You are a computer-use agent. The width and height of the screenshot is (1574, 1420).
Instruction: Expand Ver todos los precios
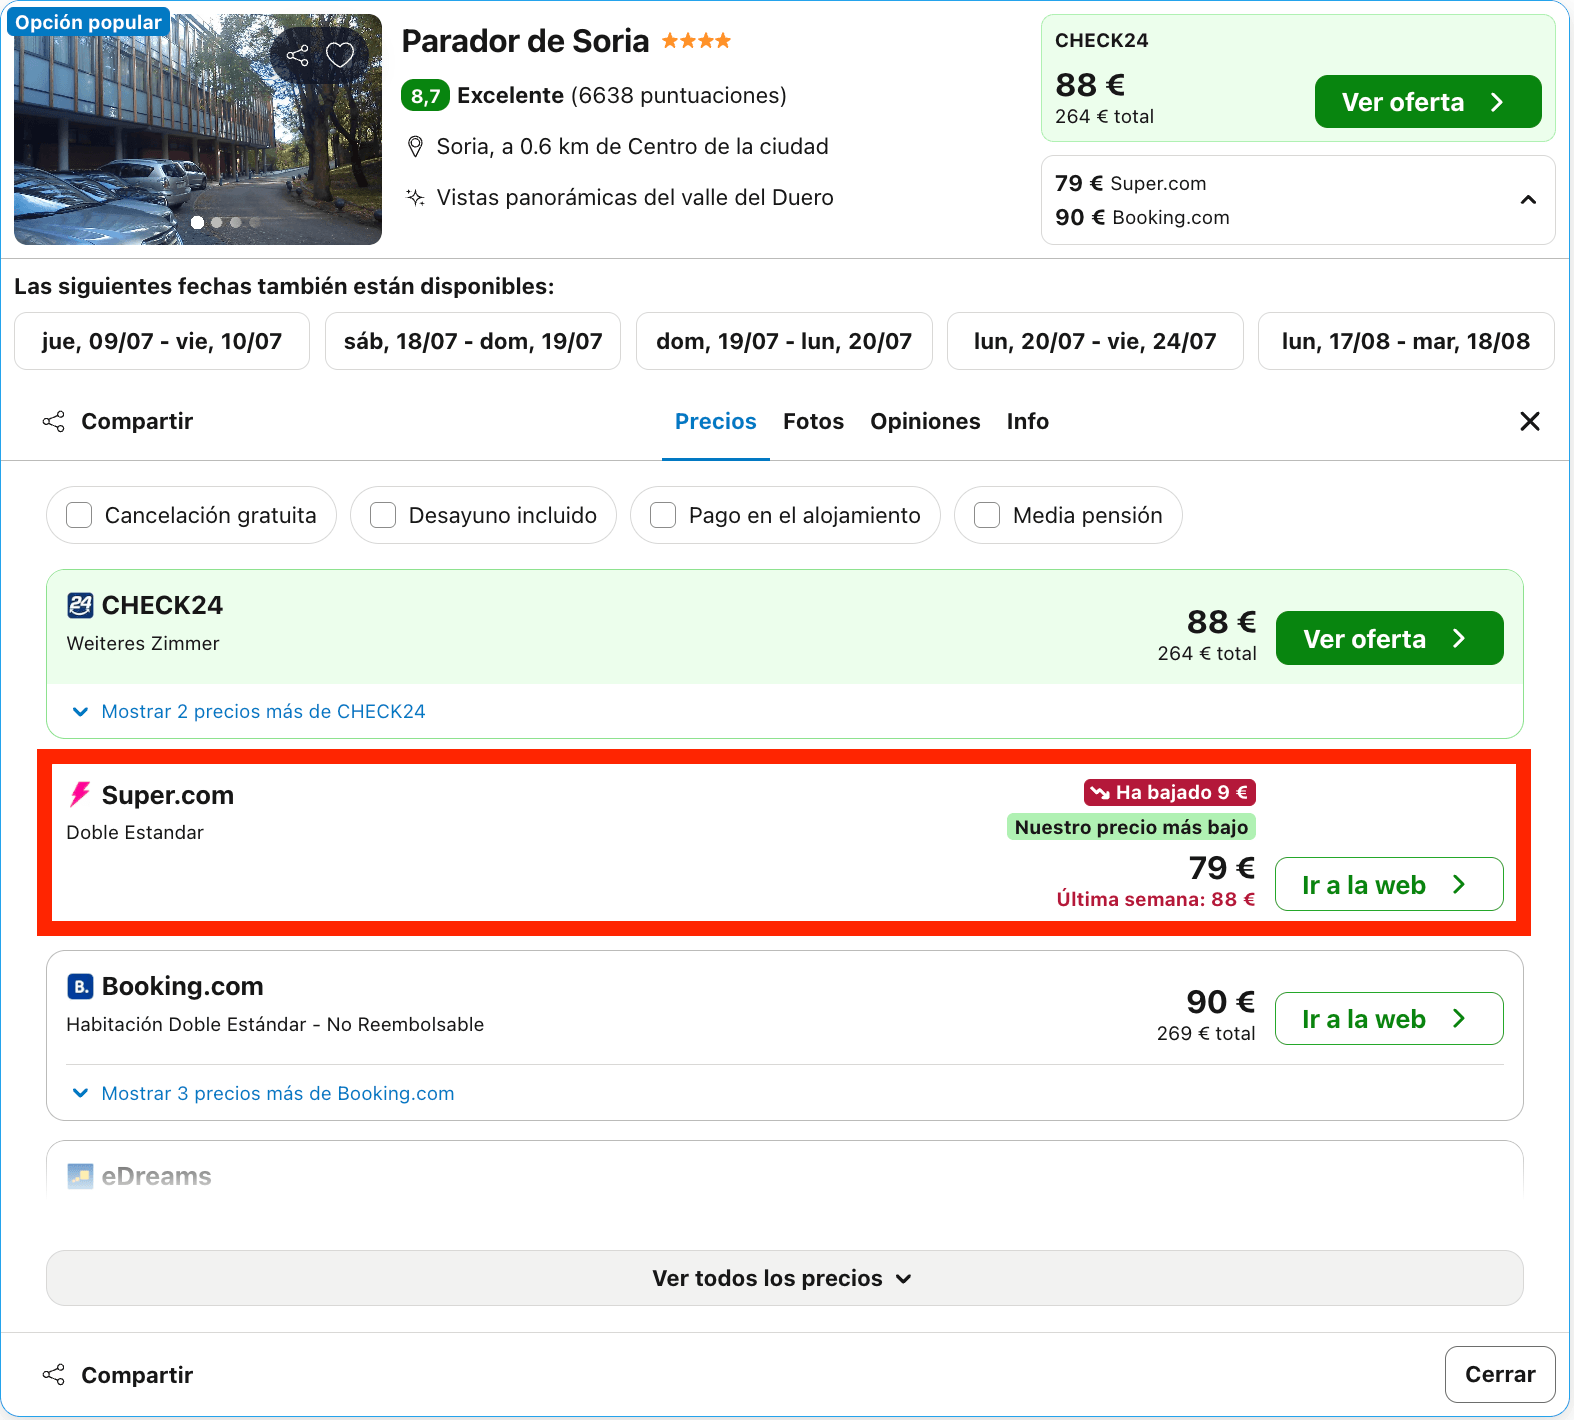click(785, 1278)
